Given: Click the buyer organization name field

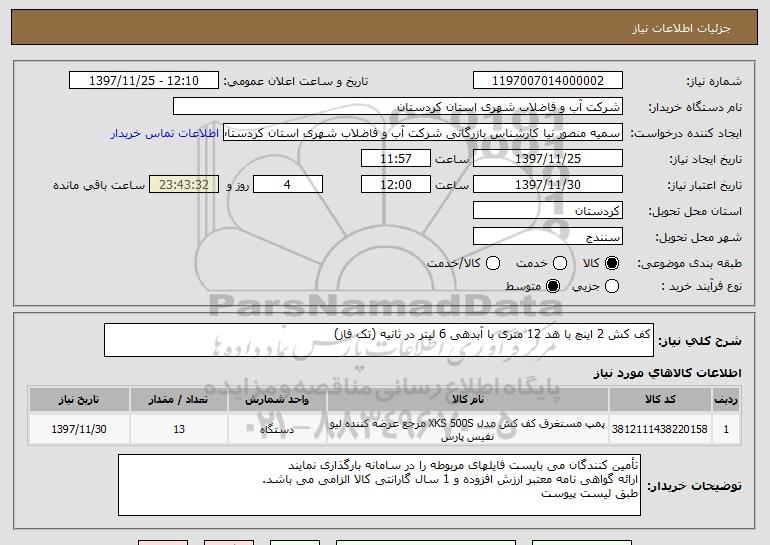Looking at the screenshot, I should click(398, 107).
